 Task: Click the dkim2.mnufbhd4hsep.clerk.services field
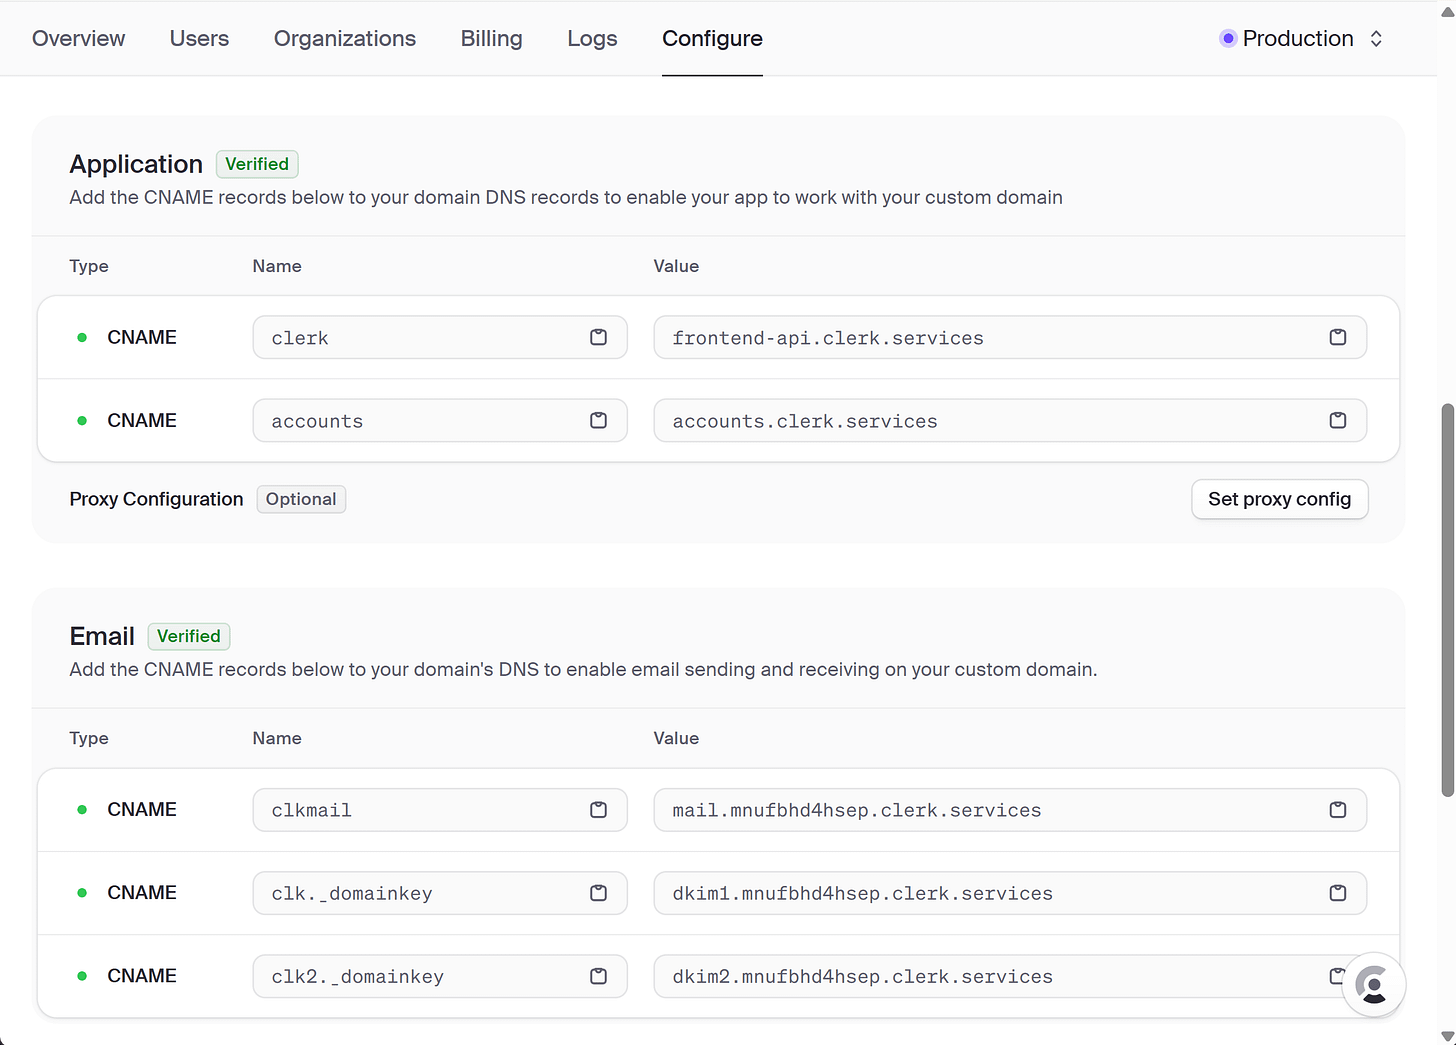coord(1010,975)
